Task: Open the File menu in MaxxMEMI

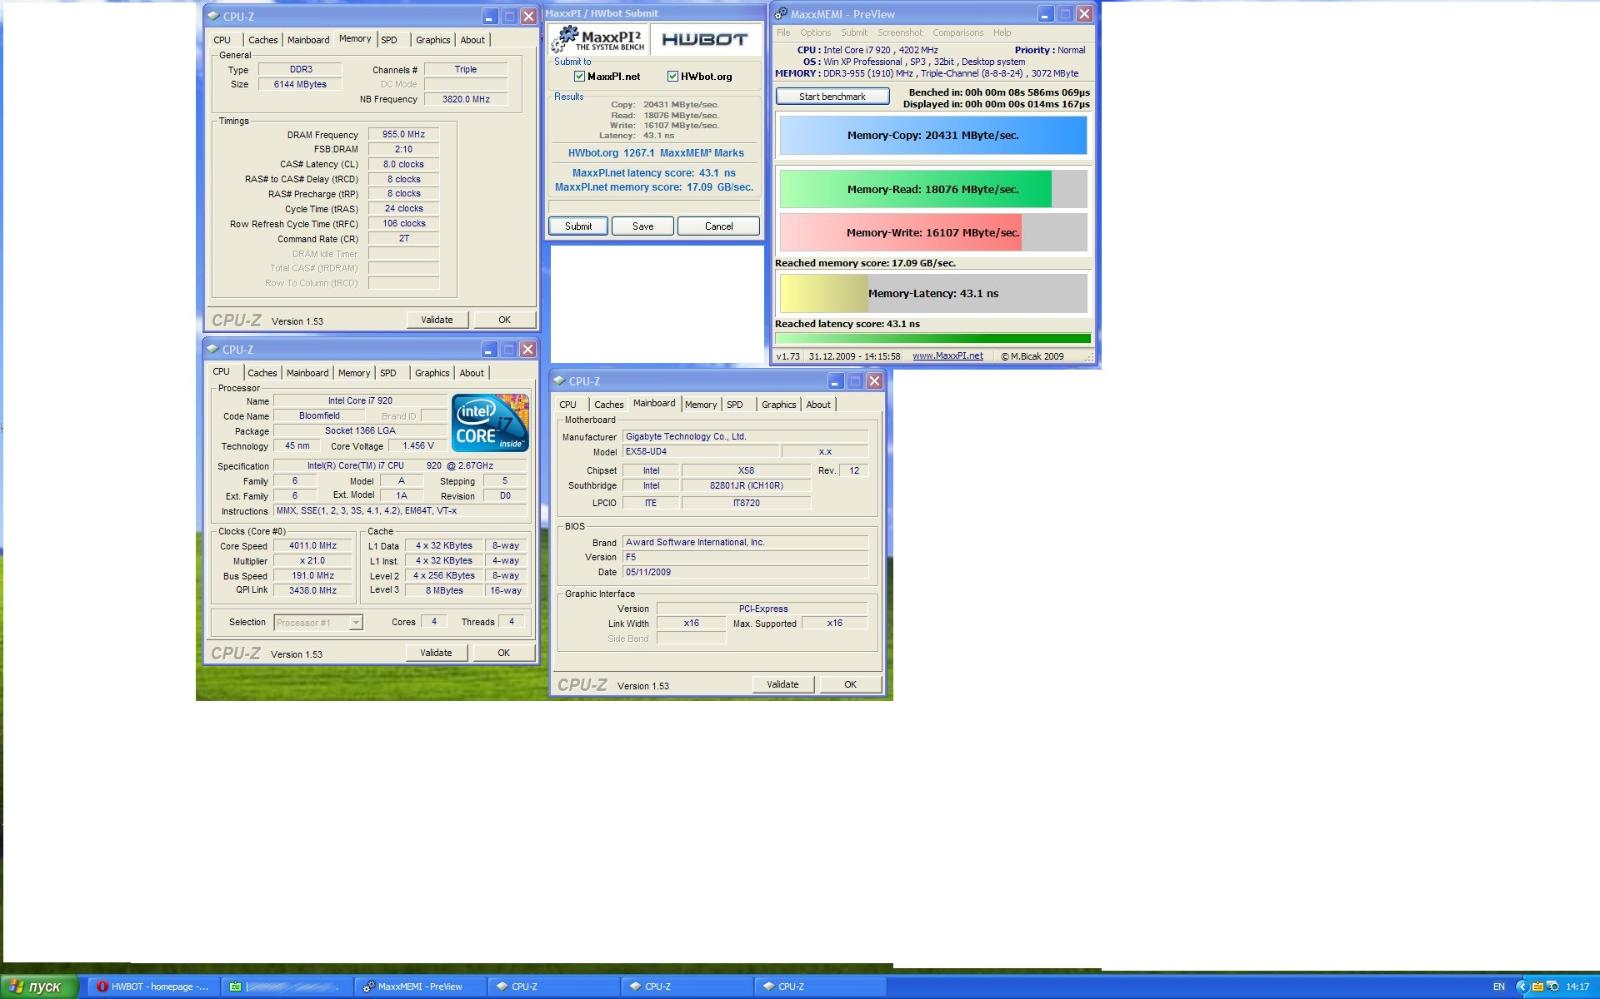Action: pos(784,33)
